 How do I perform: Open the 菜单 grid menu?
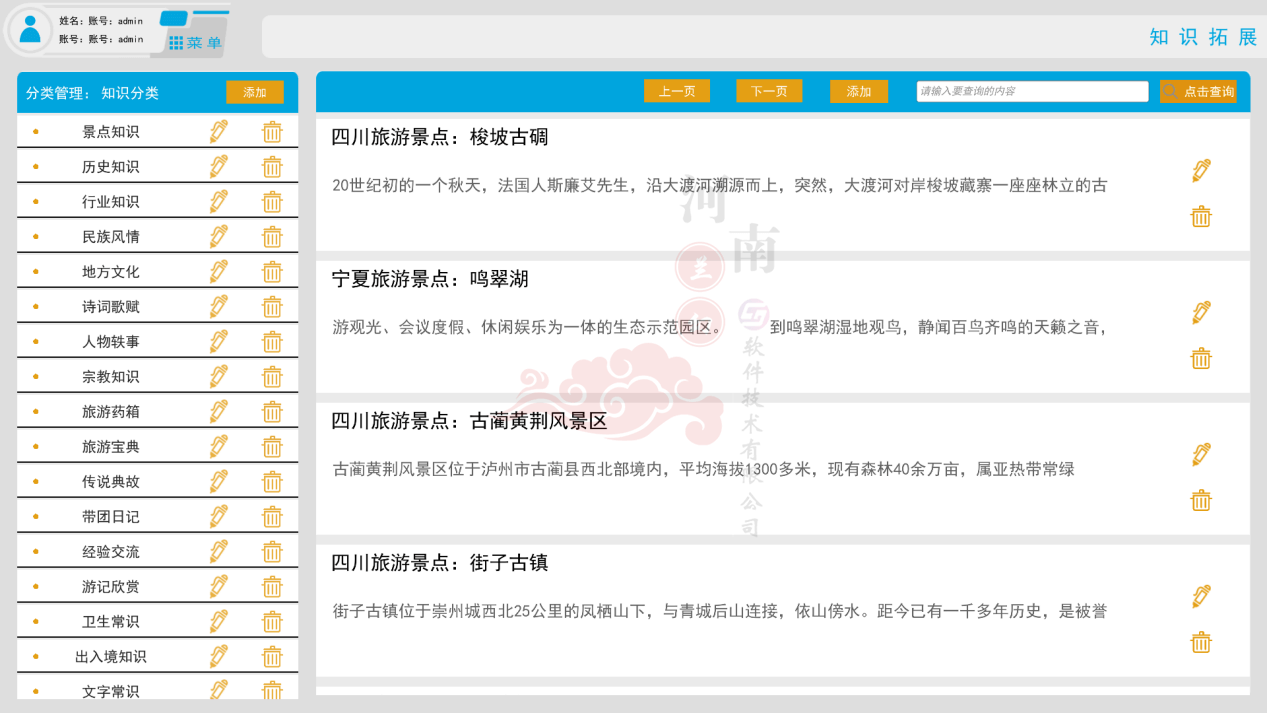coord(196,42)
